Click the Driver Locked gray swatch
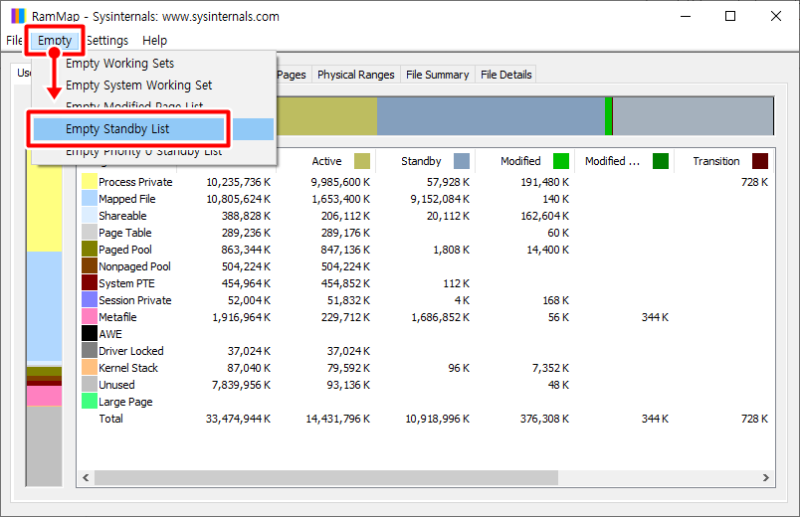 89,350
